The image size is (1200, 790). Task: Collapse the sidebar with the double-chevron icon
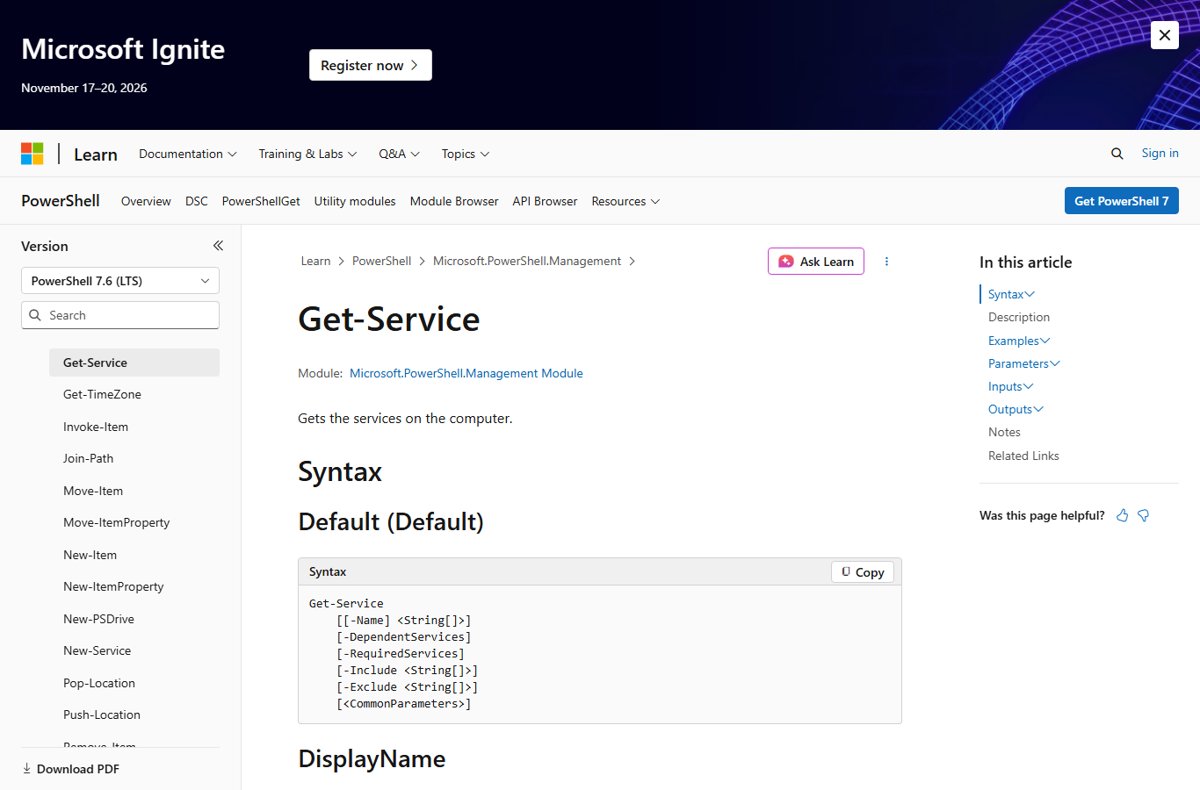pyautogui.click(x=218, y=246)
